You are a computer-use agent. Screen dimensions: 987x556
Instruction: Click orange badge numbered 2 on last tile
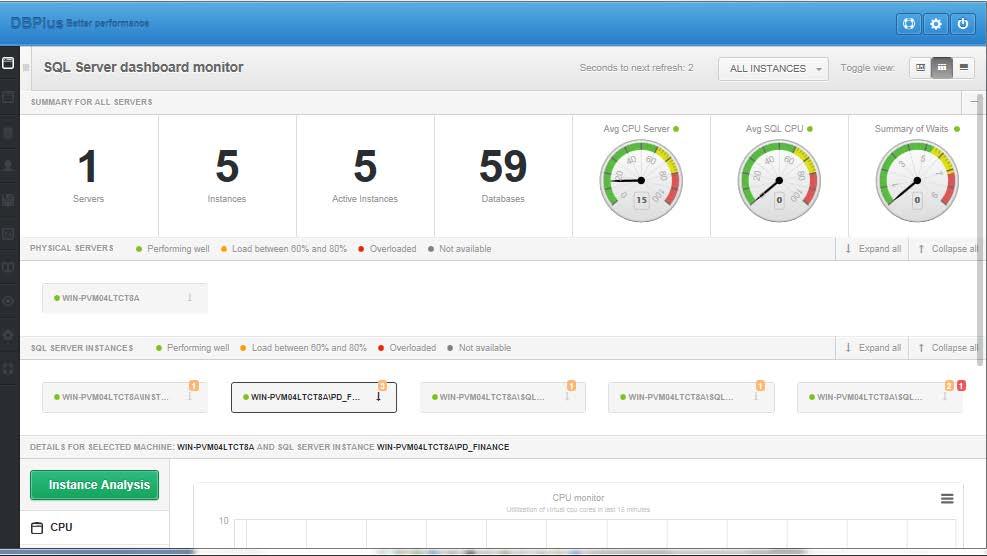[949, 385]
